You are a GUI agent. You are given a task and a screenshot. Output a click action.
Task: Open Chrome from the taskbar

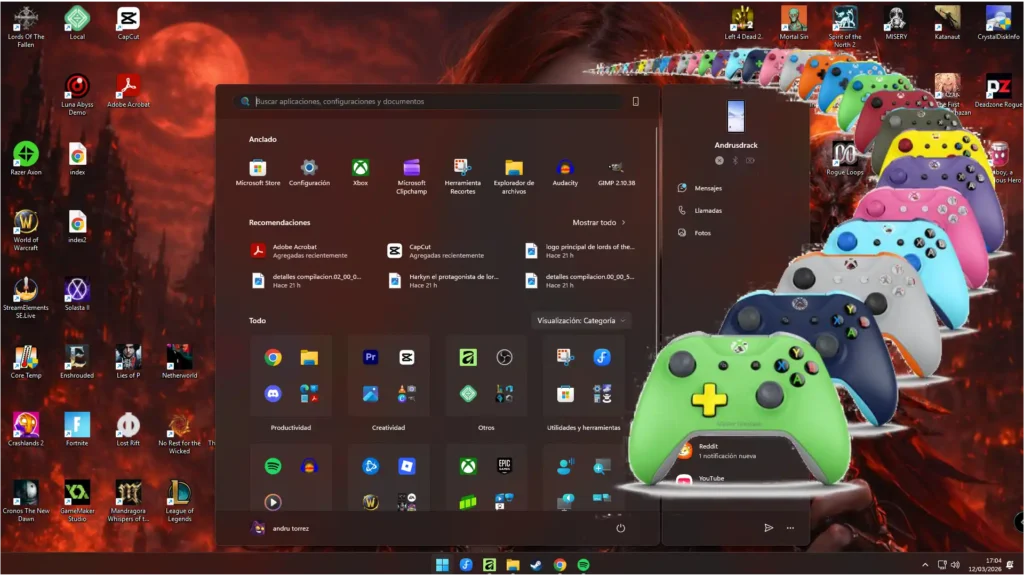pos(560,565)
